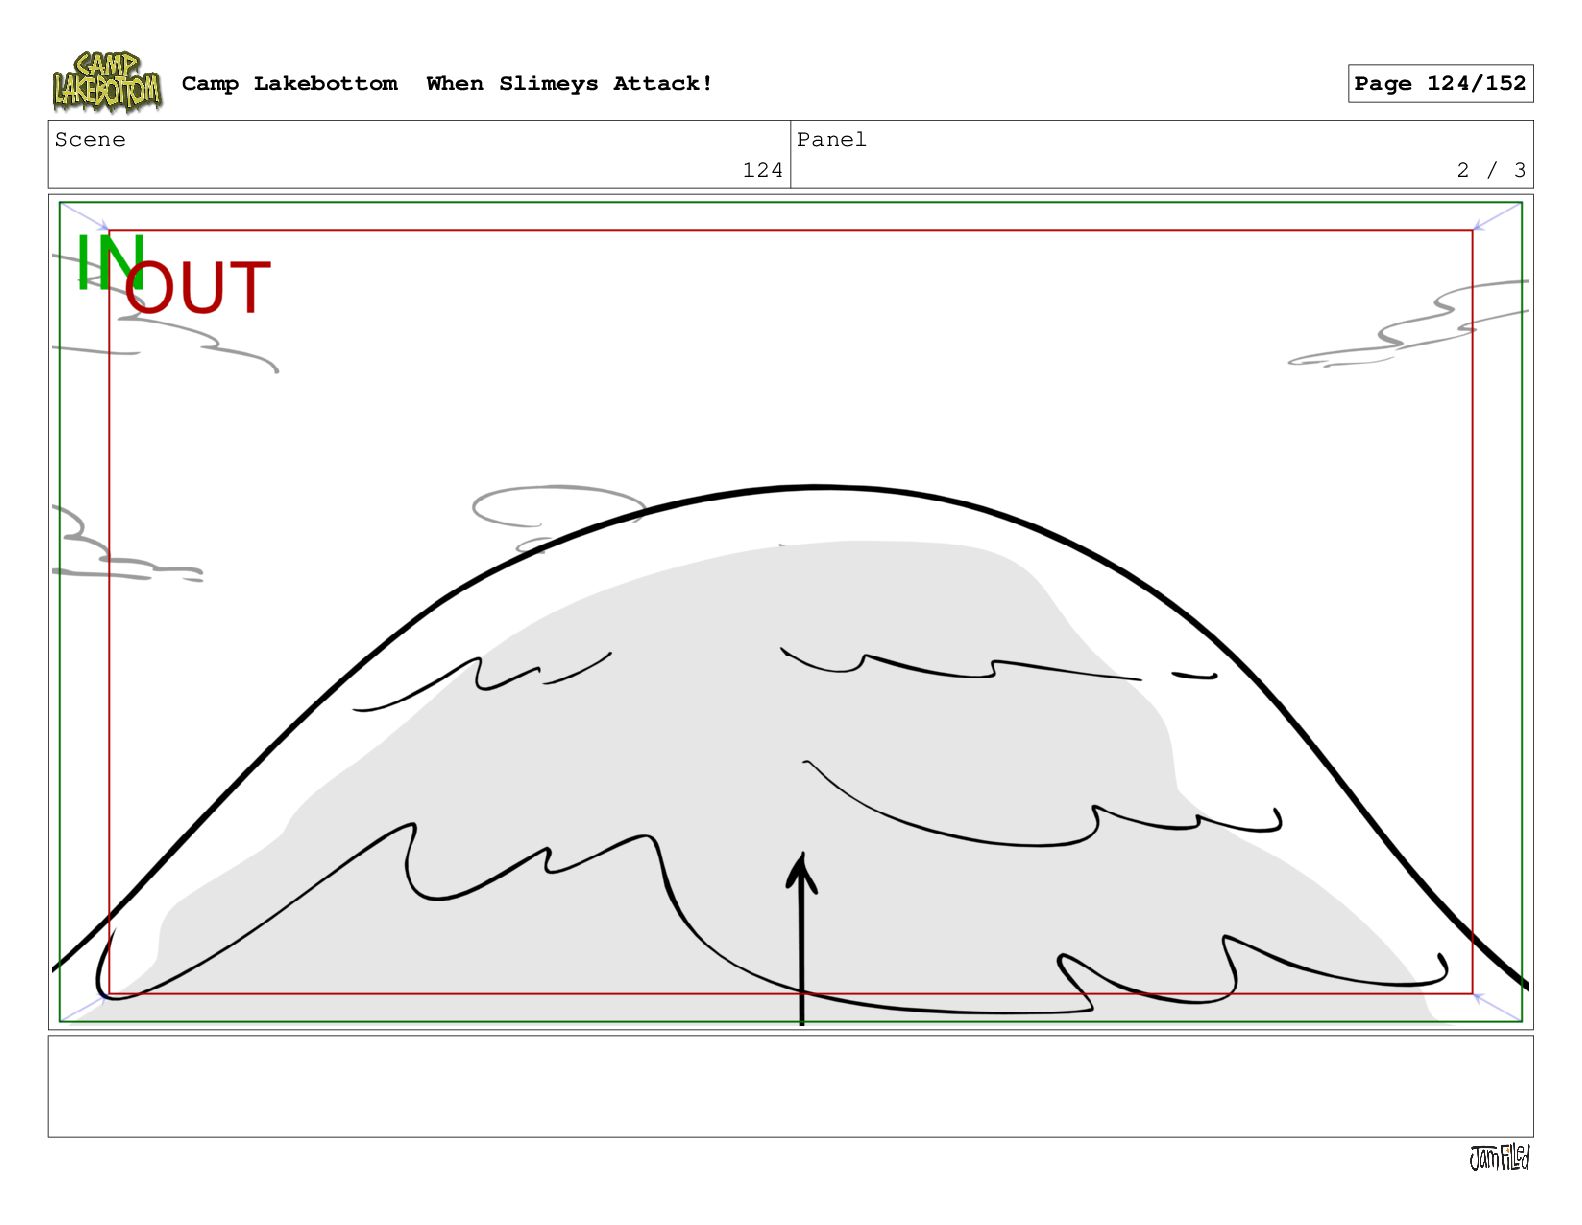Select the 'Camp Lakebottom' title text
This screenshot has width=1582, height=1225.
[x=289, y=84]
